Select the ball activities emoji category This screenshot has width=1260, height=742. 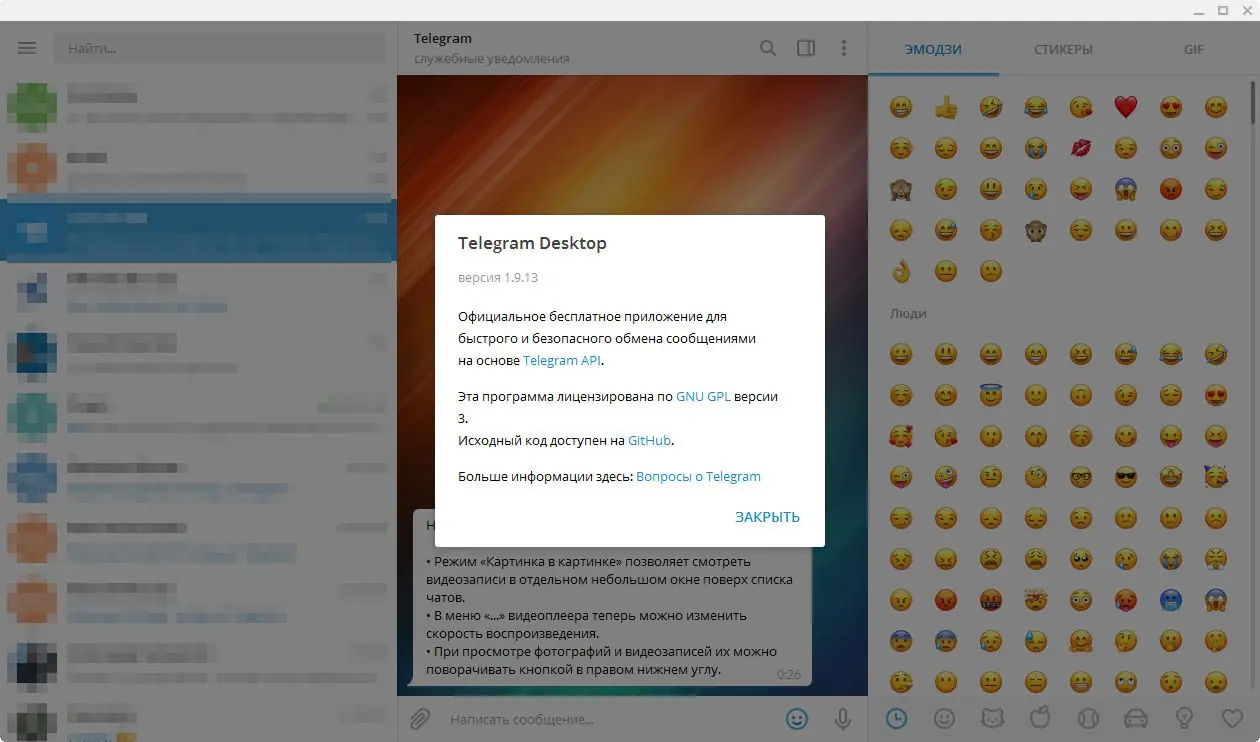1088,718
